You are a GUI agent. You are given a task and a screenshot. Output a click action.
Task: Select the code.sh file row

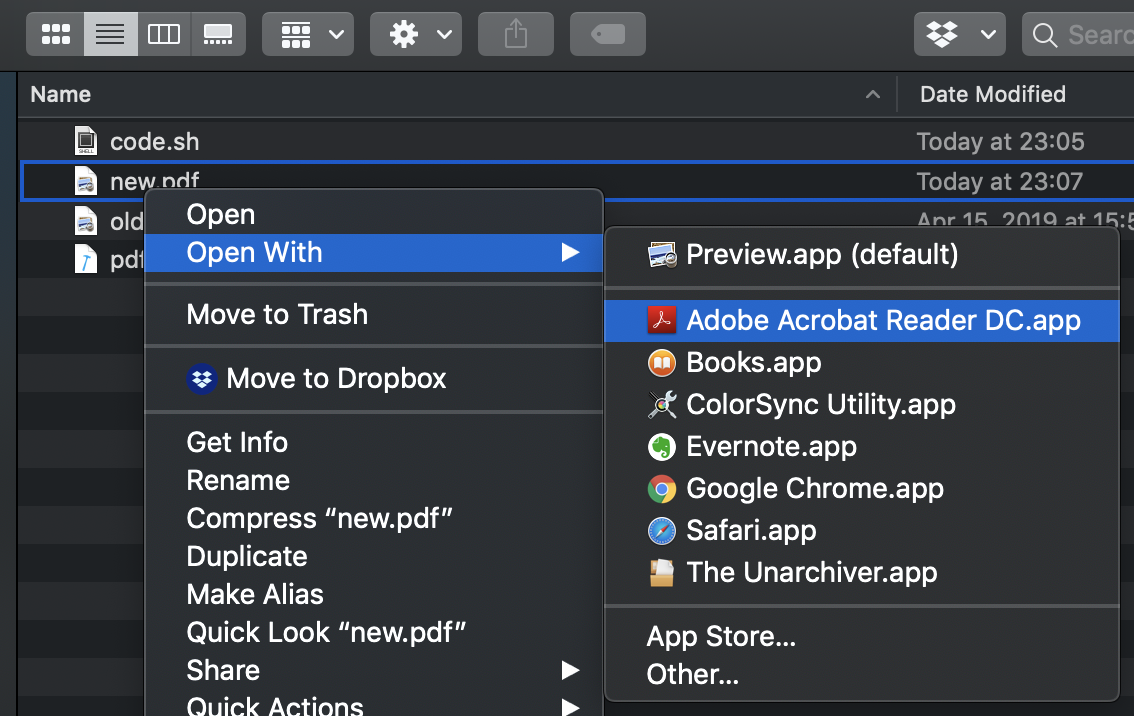coord(576,141)
